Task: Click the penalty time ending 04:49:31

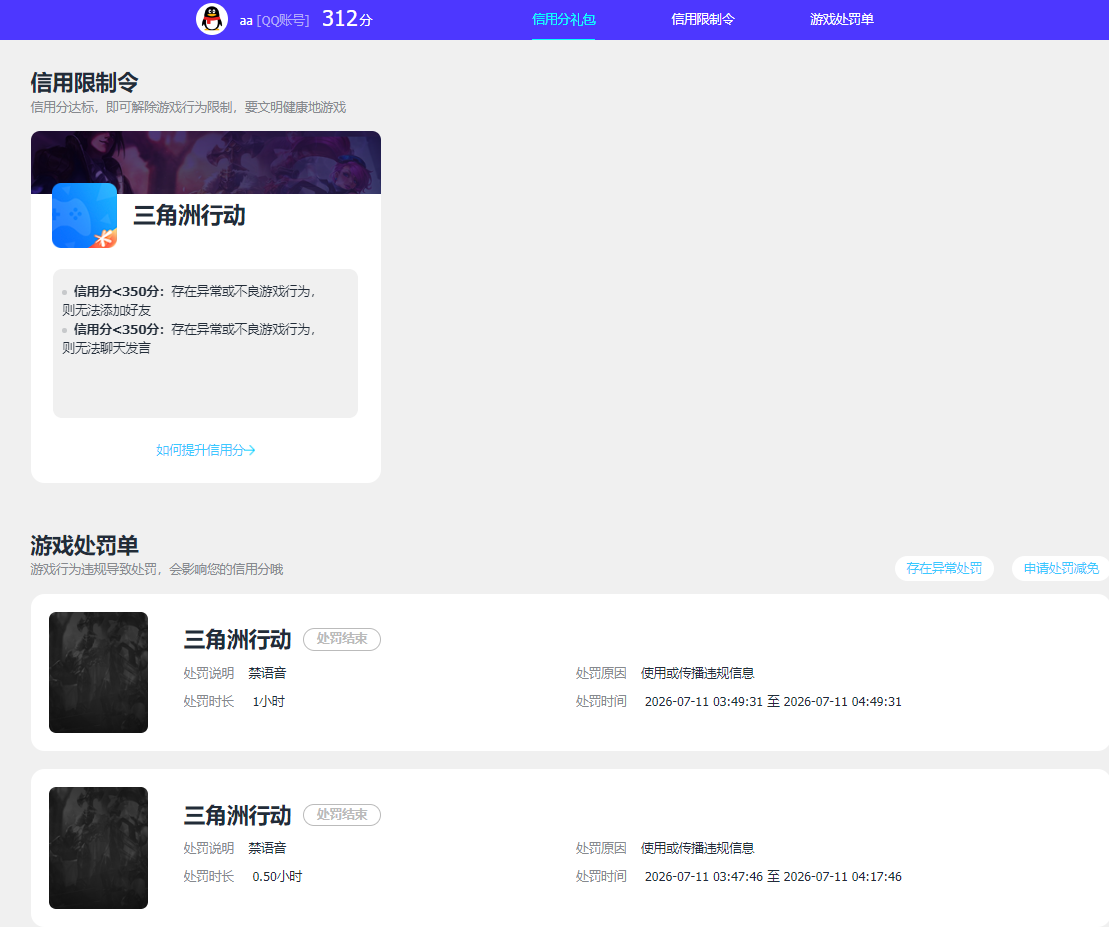Action: point(773,701)
